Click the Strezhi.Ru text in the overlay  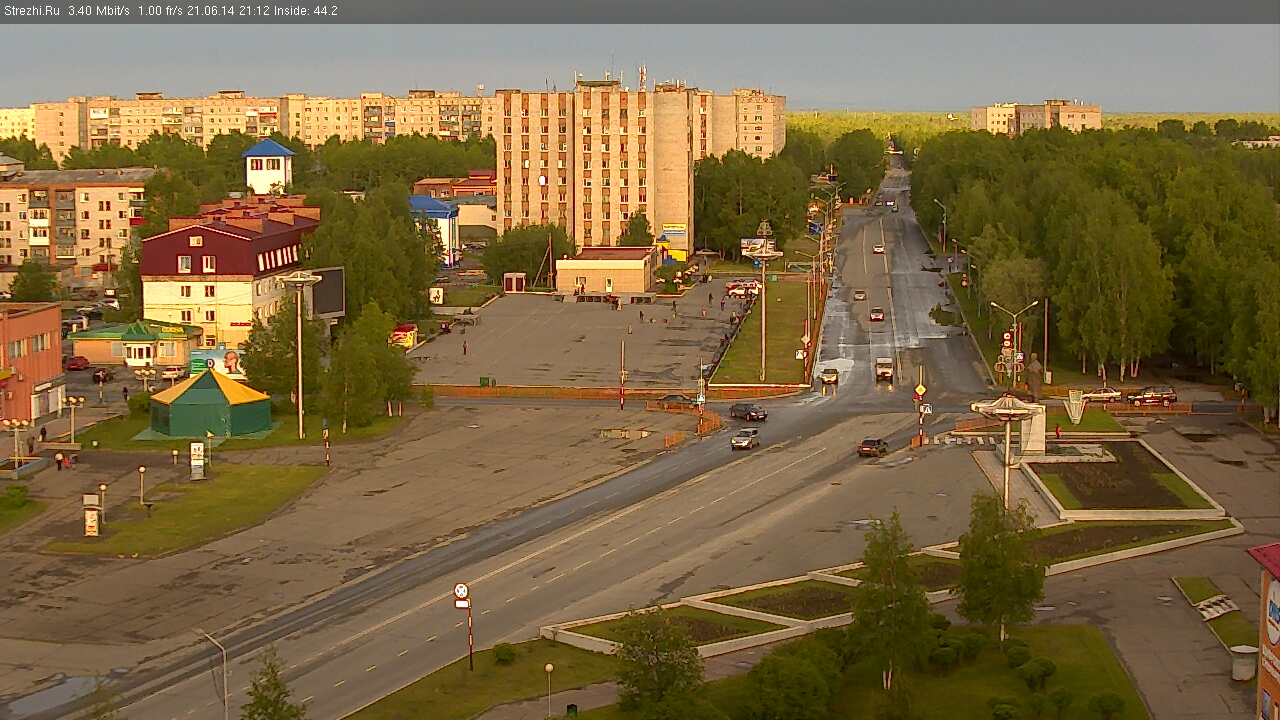(31, 11)
